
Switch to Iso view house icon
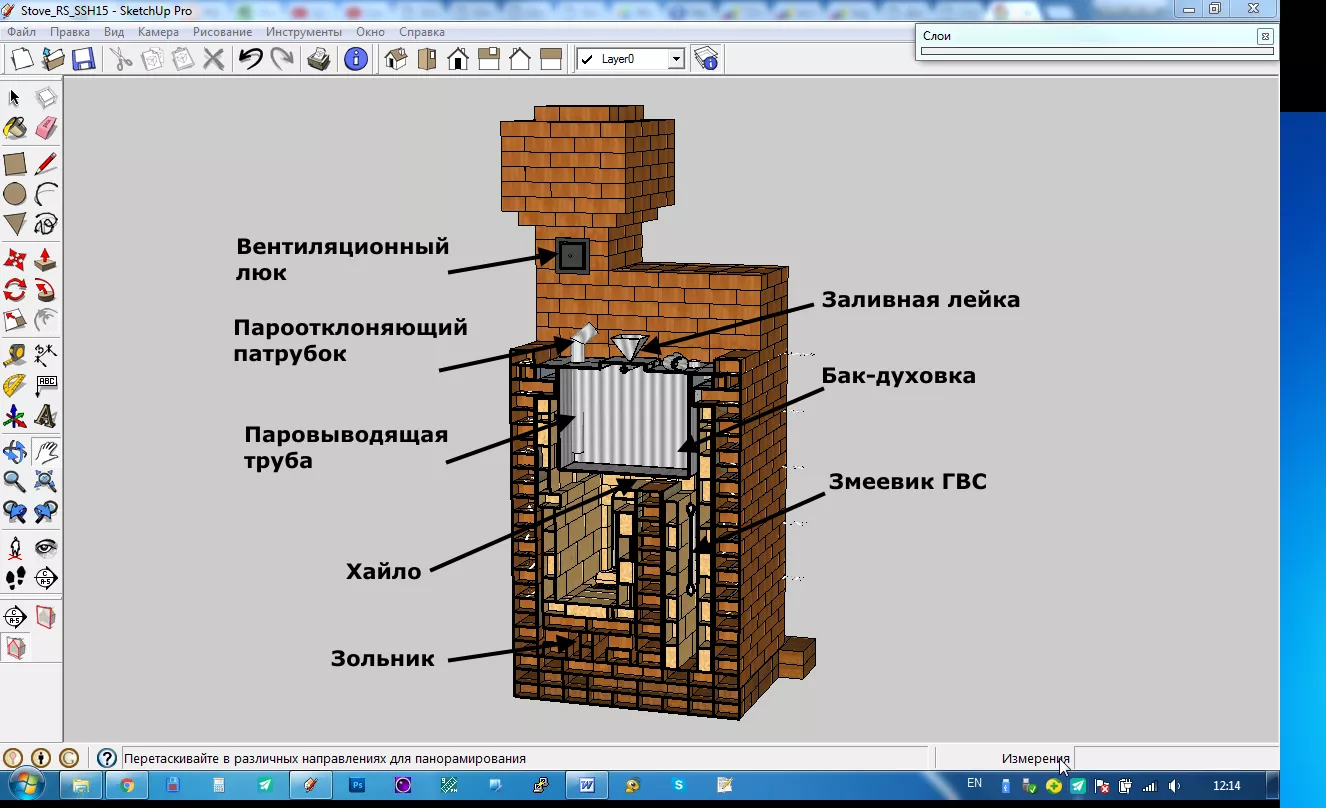coord(396,59)
